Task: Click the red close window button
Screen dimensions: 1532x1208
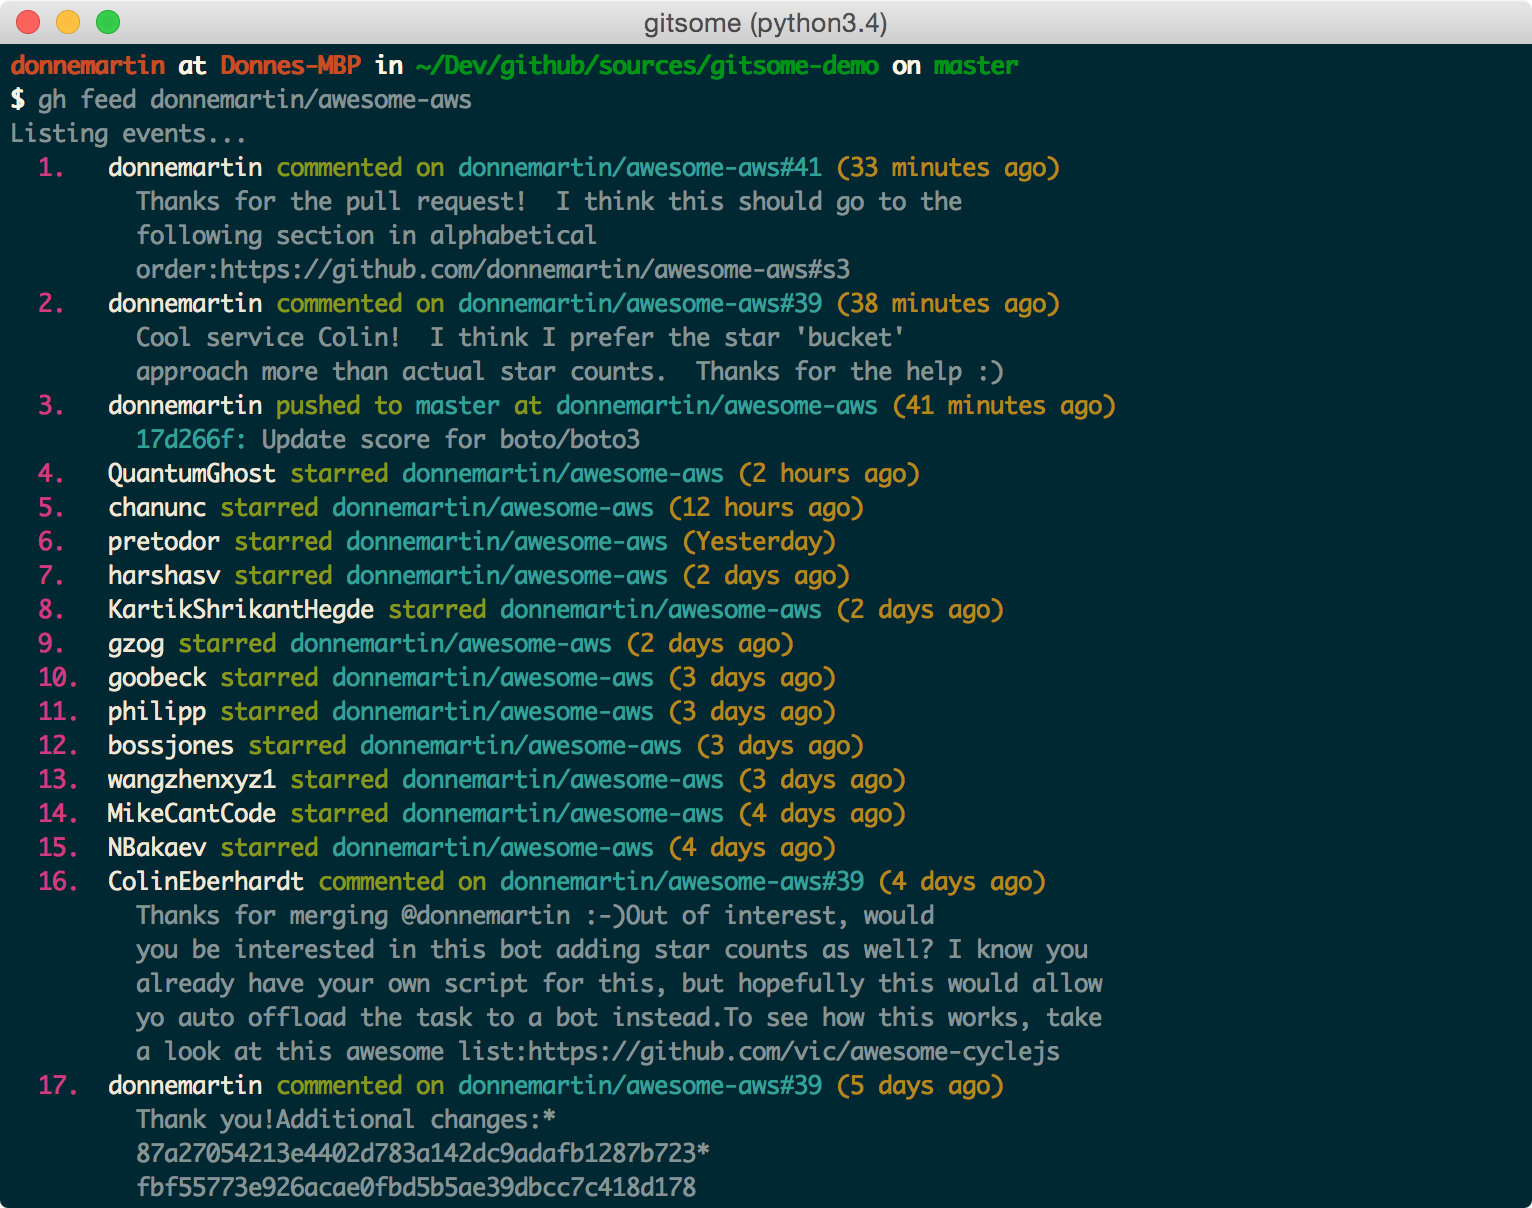Action: pyautogui.click(x=28, y=22)
